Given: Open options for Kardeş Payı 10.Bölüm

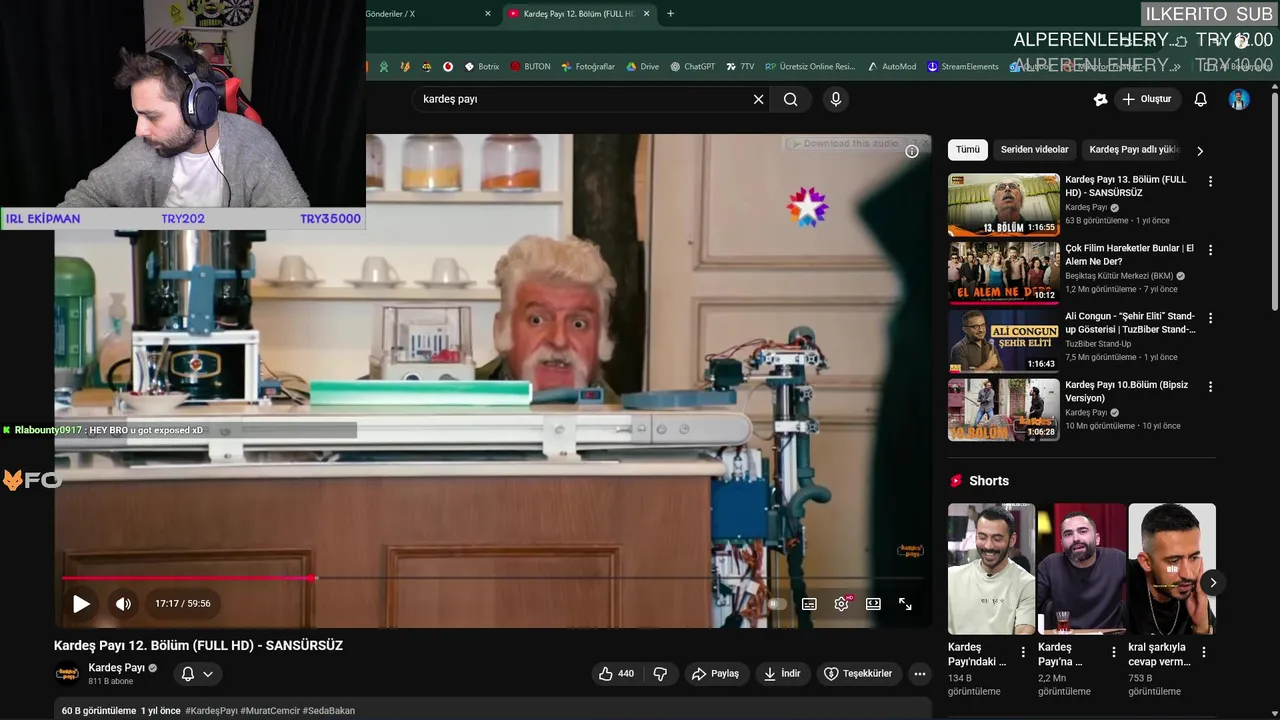Looking at the screenshot, I should 1210,386.
